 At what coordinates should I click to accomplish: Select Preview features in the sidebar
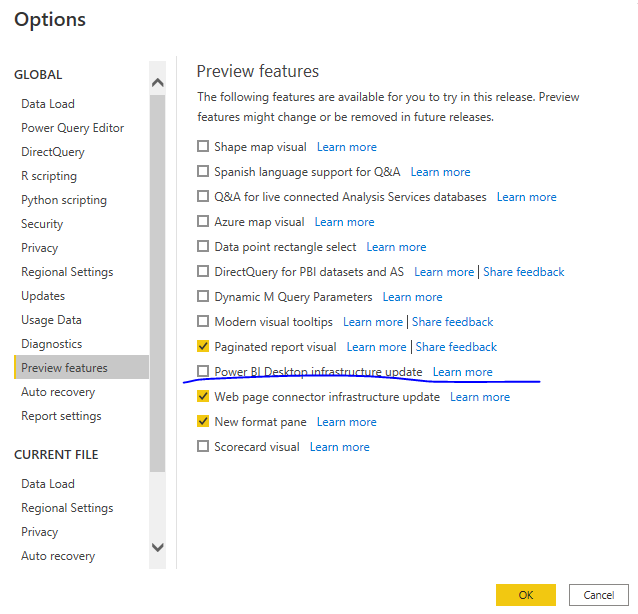[x=81, y=367]
